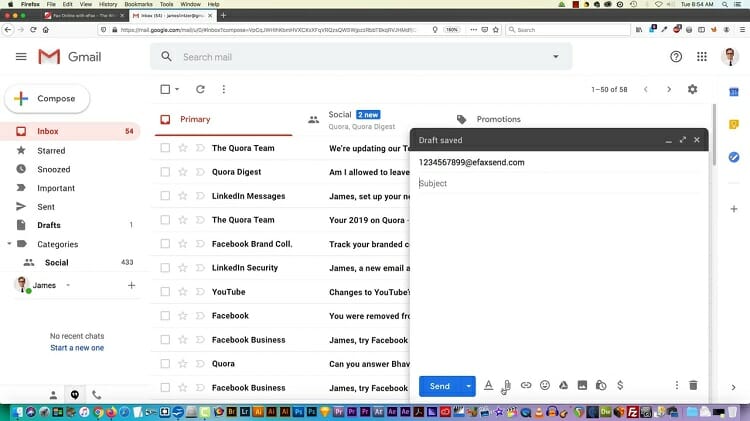Focus the Subject field

[x=559, y=183]
